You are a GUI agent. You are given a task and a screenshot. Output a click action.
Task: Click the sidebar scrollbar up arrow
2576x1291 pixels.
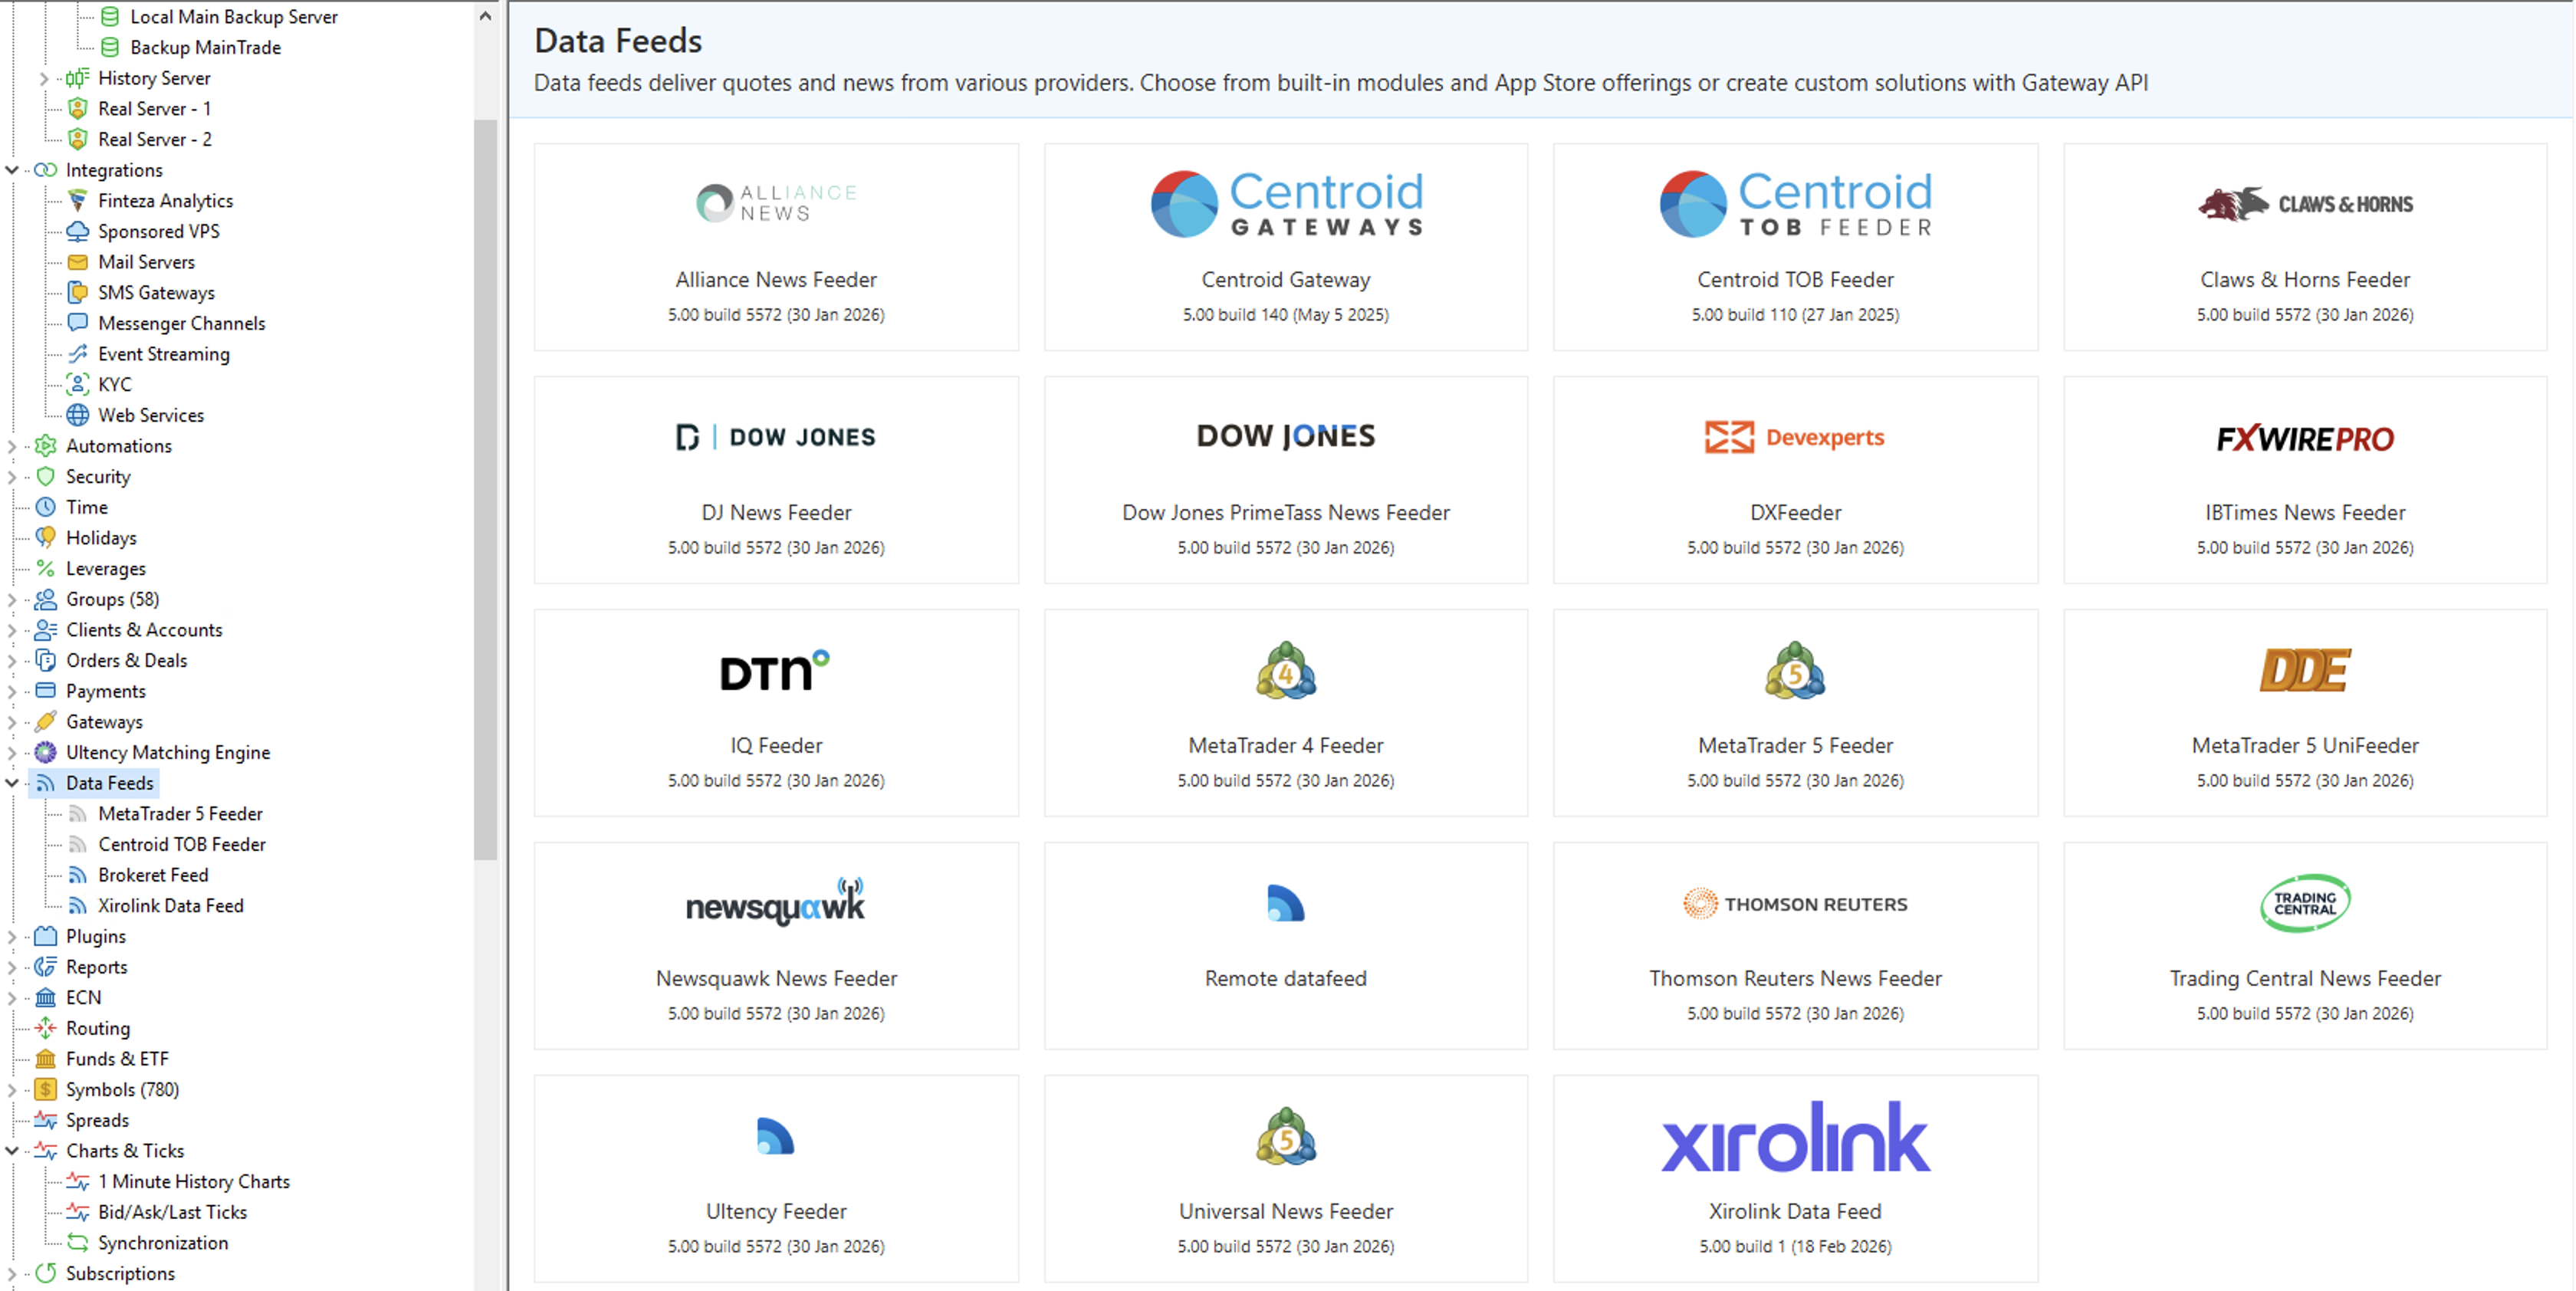(x=486, y=14)
